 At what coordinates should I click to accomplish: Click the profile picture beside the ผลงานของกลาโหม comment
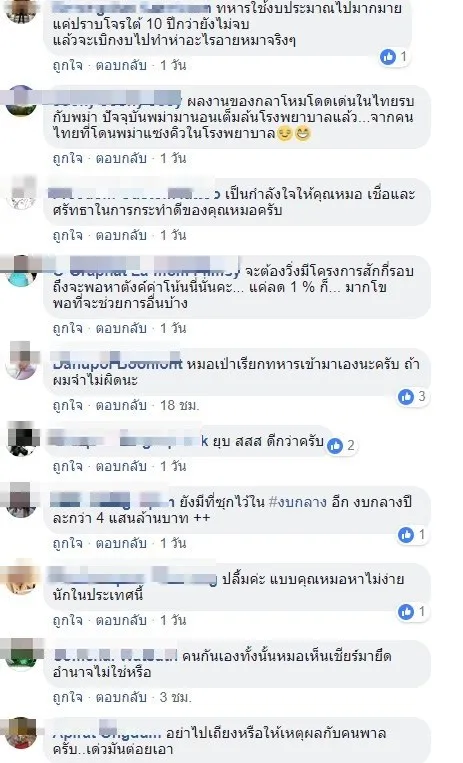[x=21, y=101]
